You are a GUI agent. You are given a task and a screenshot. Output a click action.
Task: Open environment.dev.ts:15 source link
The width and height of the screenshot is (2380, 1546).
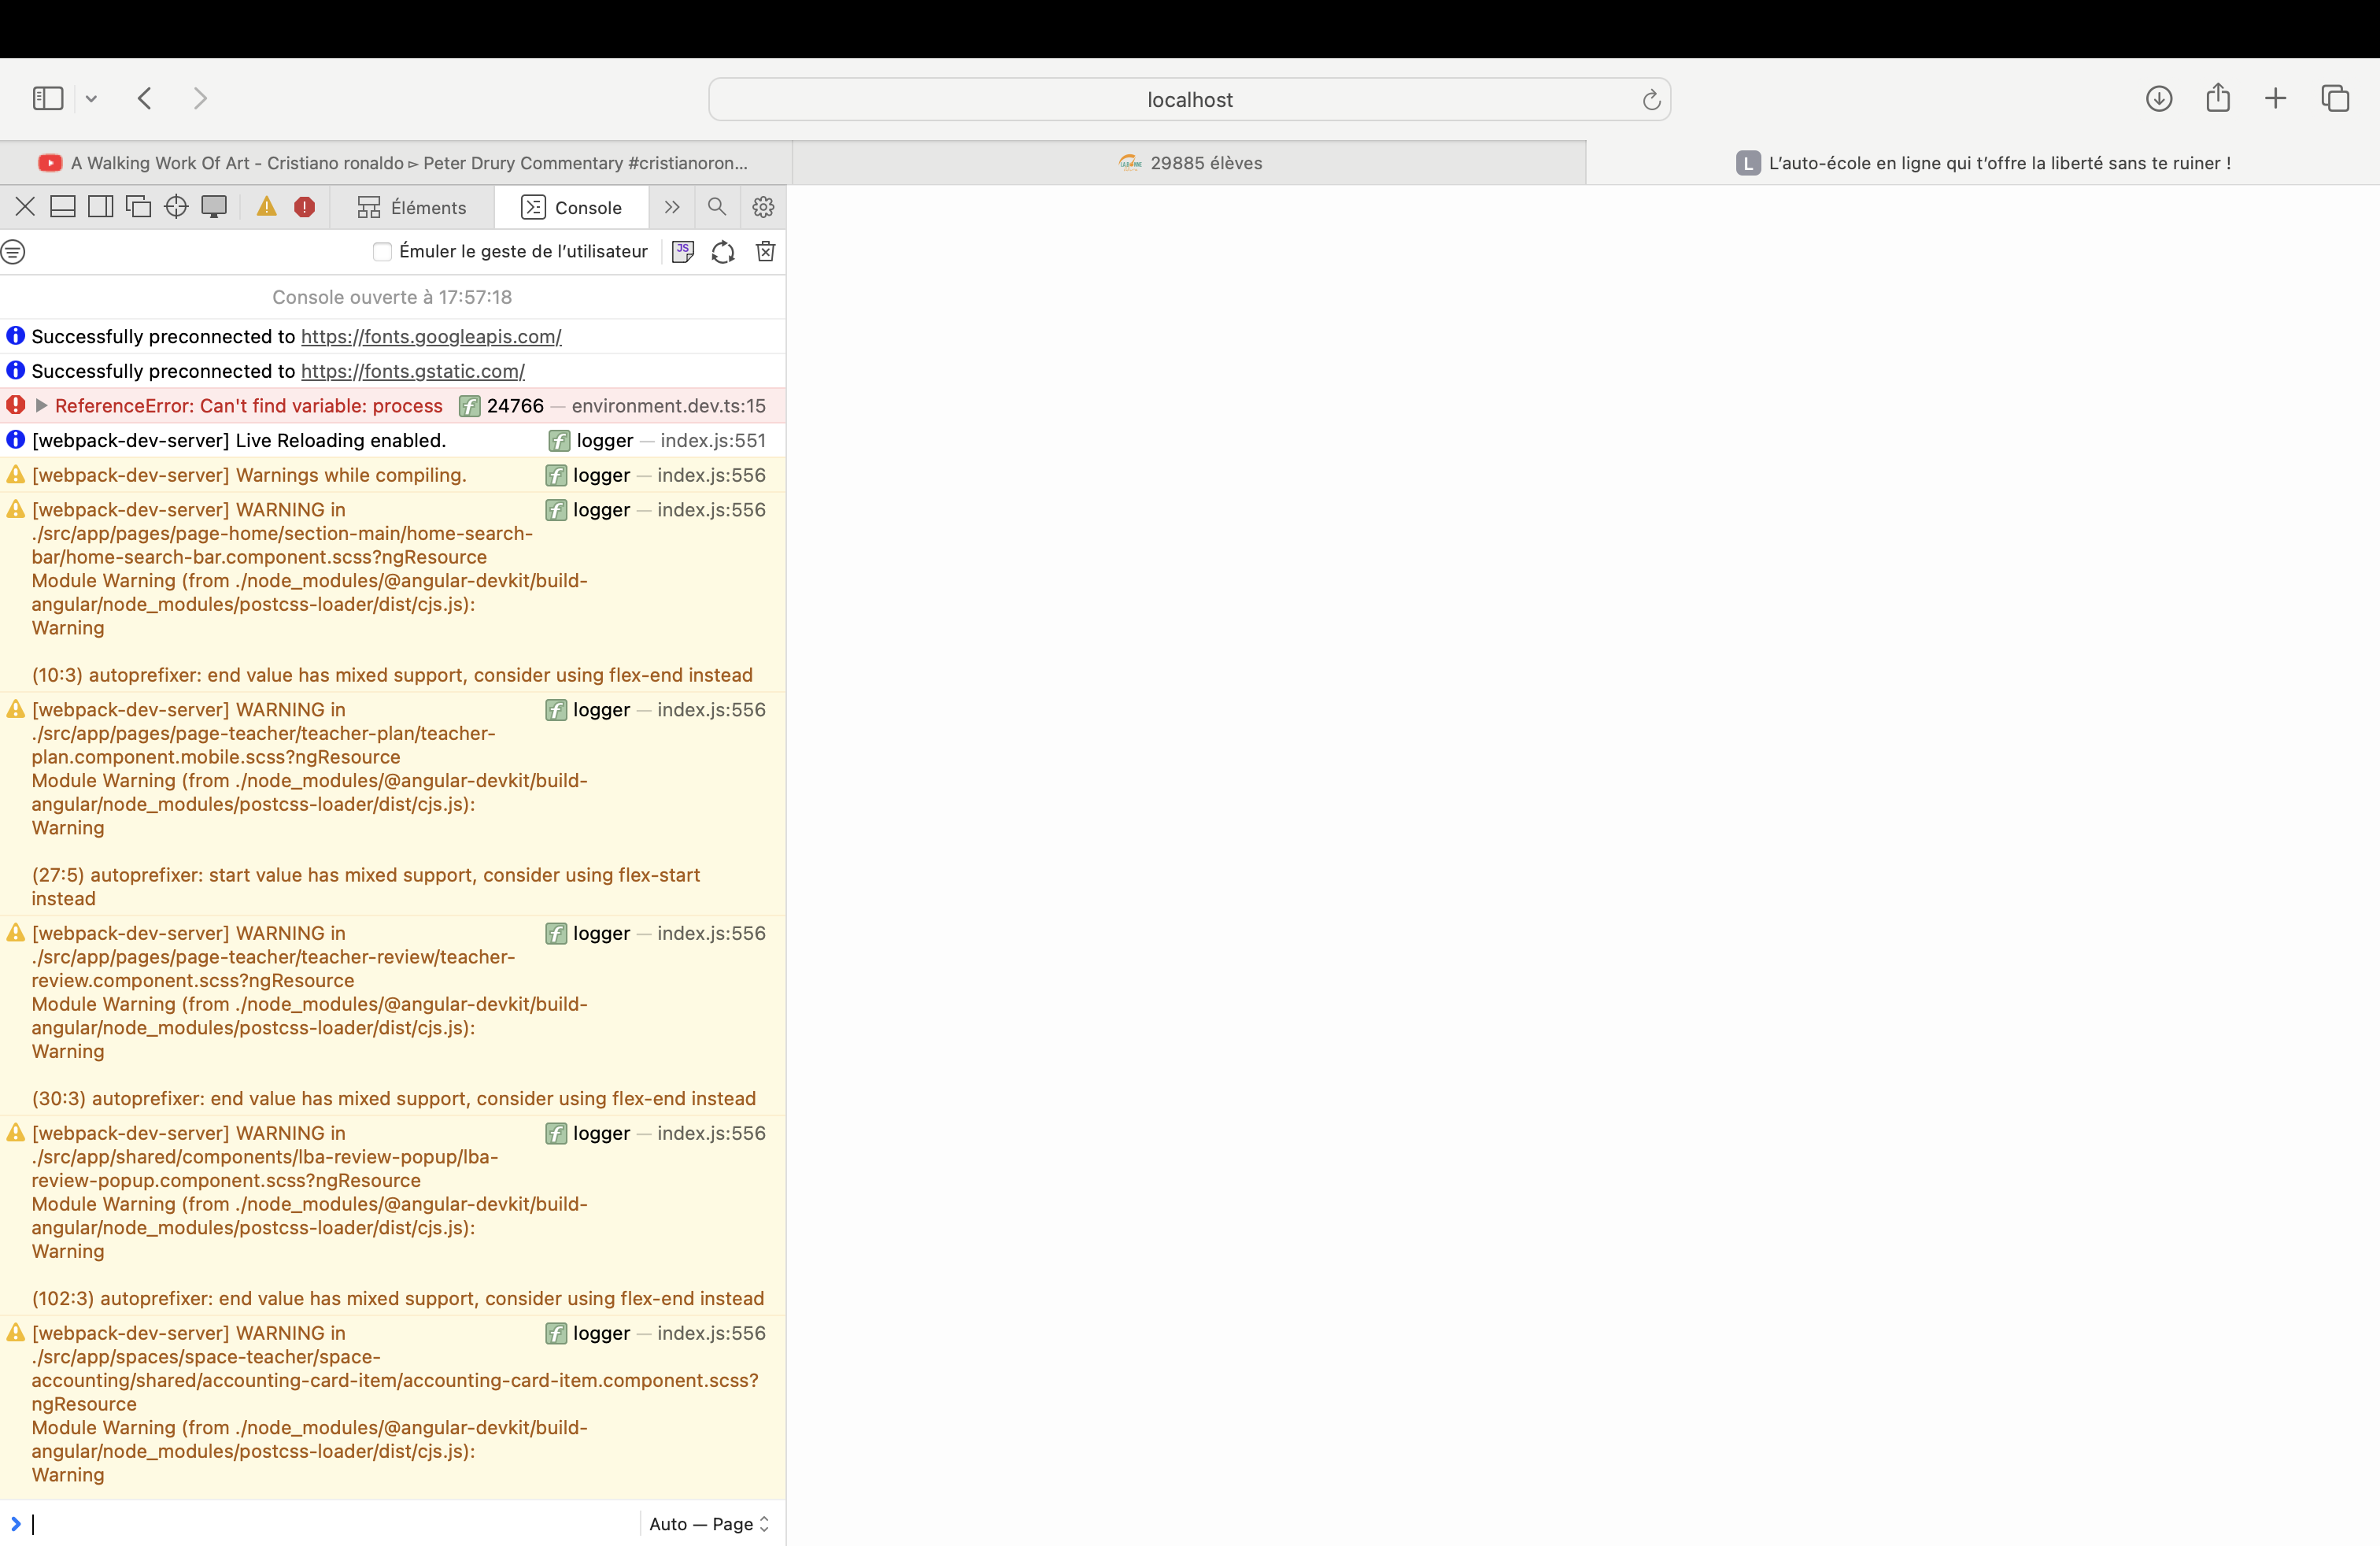coord(668,405)
